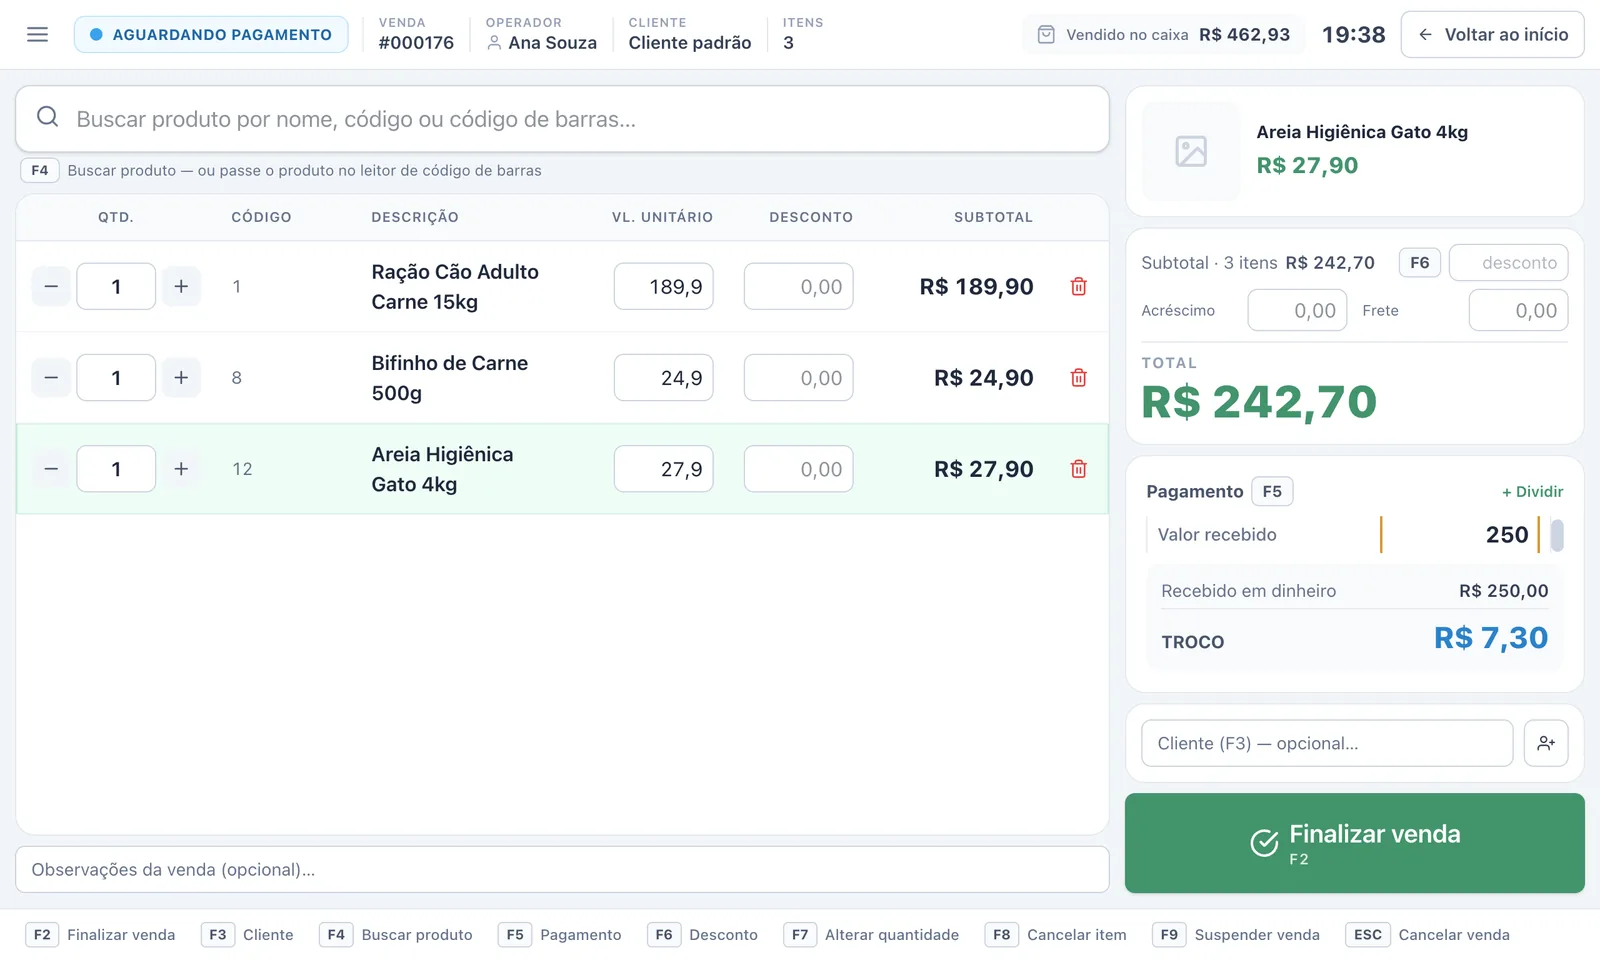1600x960 pixels.
Task: Click the Acréscimo value field
Action: (1297, 311)
